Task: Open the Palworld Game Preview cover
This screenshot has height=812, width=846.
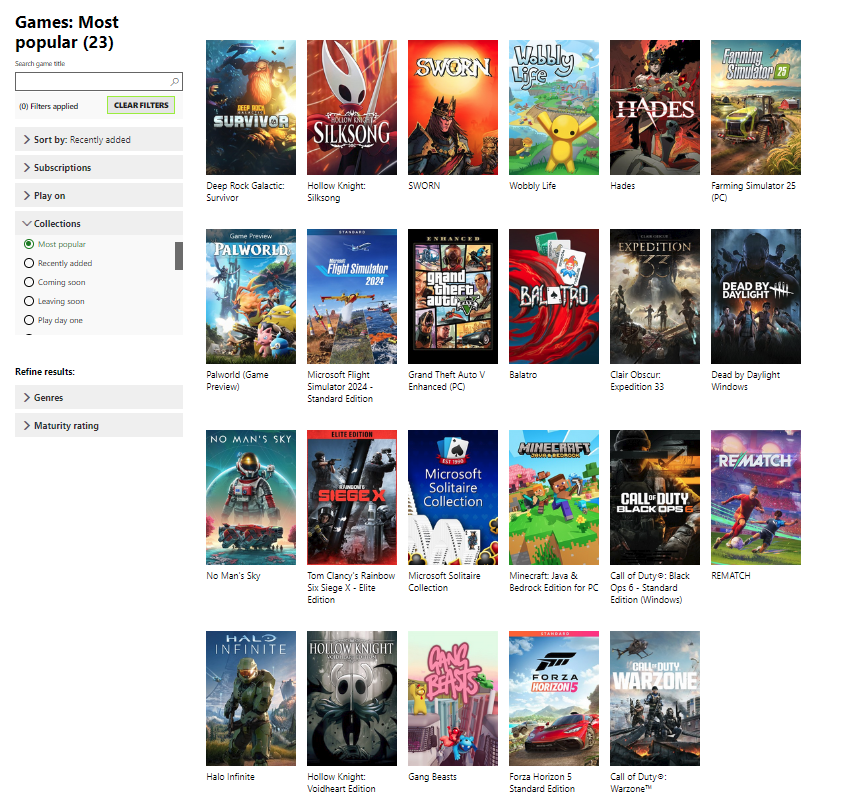Action: (251, 296)
